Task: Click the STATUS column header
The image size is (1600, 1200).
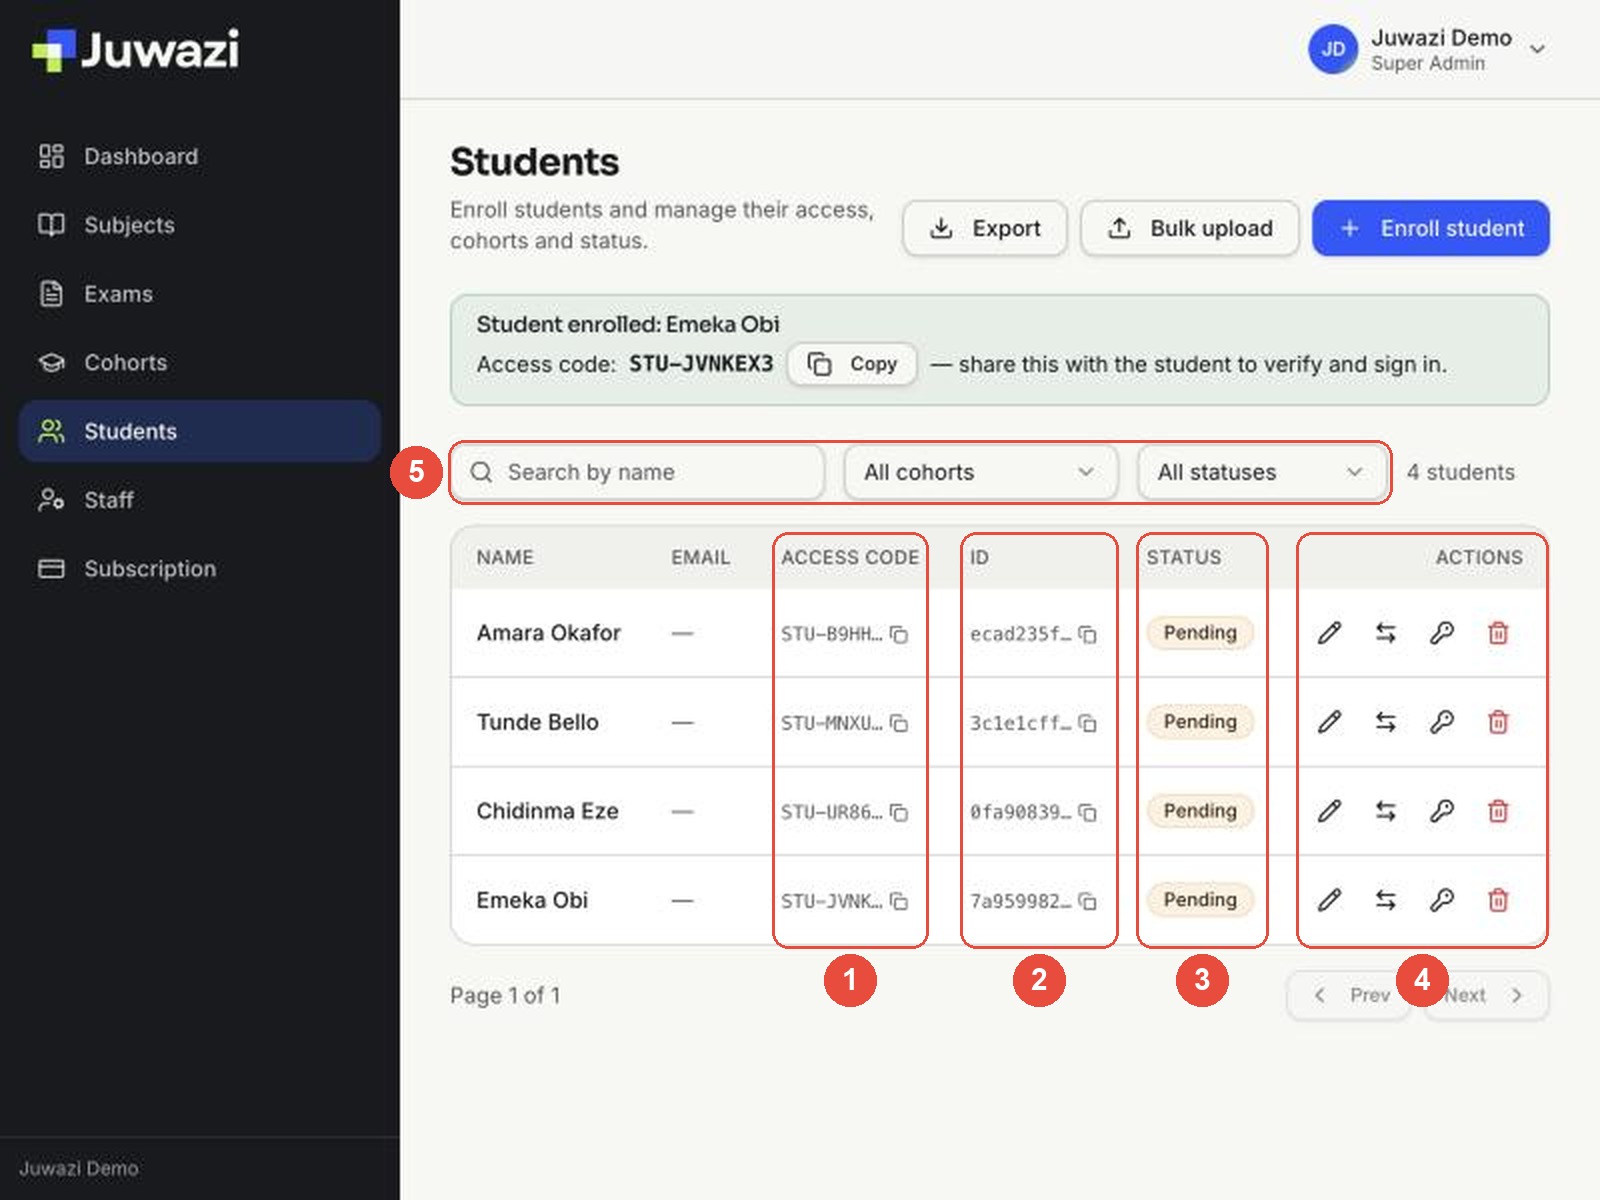Action: pos(1184,557)
